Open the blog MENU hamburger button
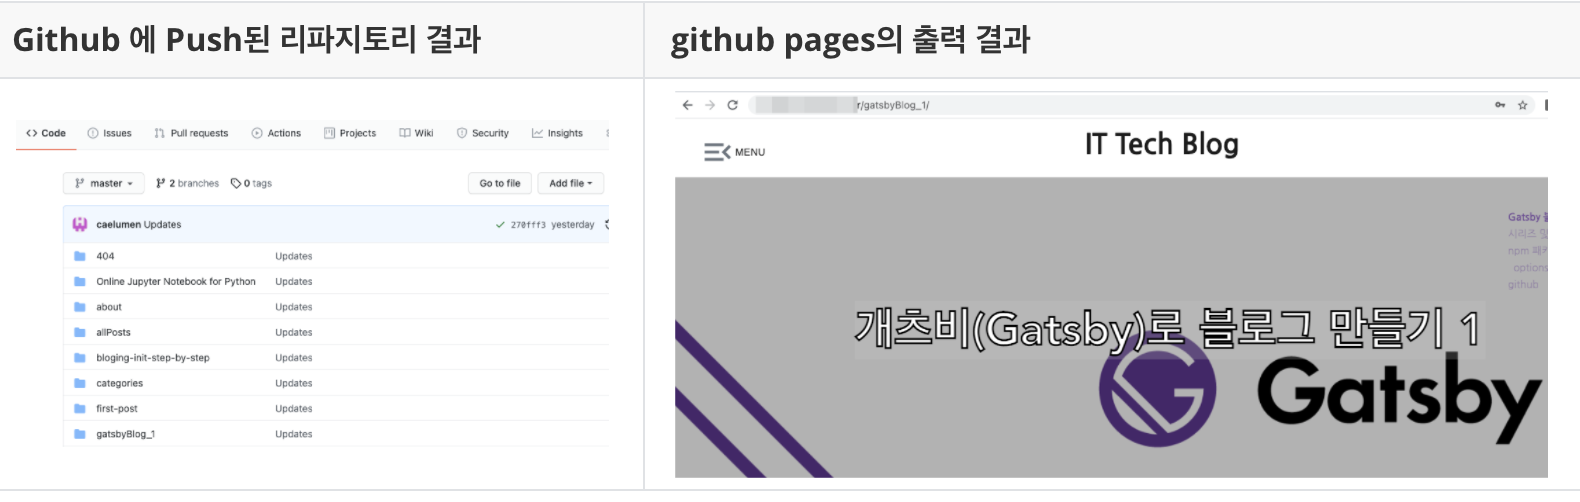1580x502 pixels. 735,152
